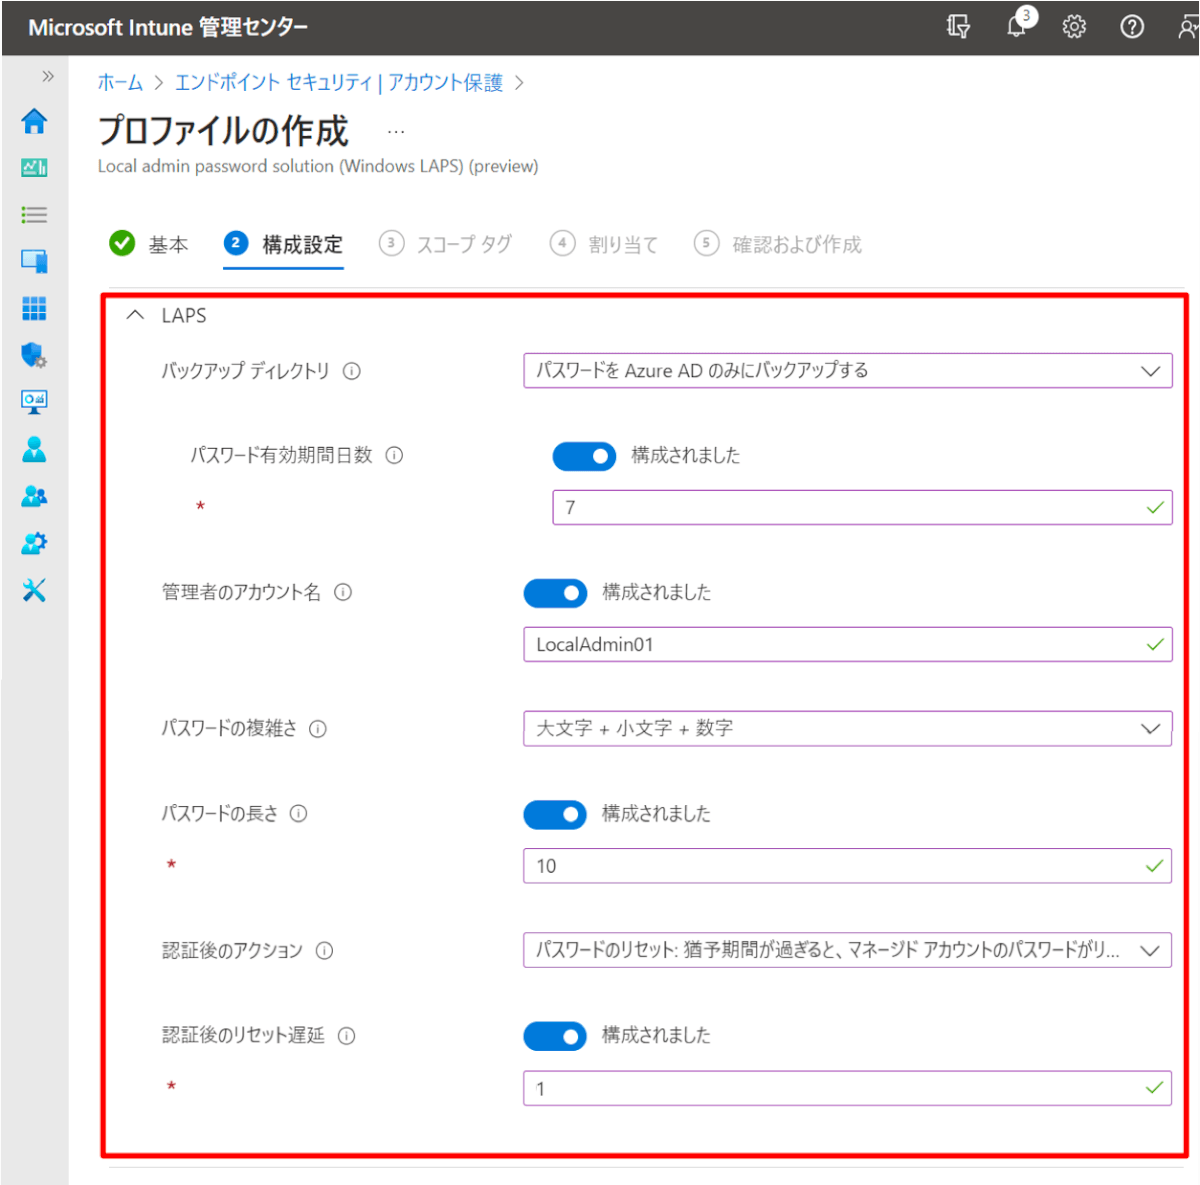The image size is (1200, 1185).
Task: Open the Users icon in sidebar
Action: [x=34, y=449]
